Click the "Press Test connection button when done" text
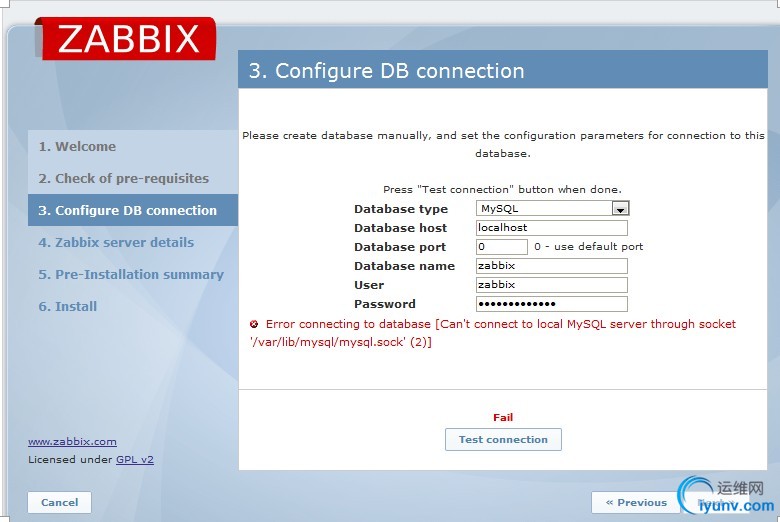The height and width of the screenshot is (522, 780). (502, 190)
